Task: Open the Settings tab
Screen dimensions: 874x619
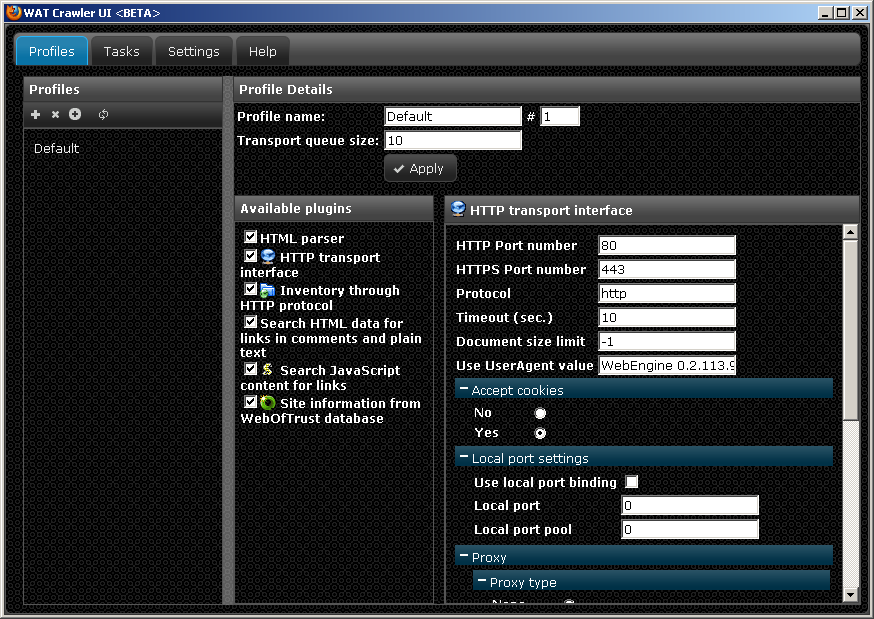Action: 194,51
